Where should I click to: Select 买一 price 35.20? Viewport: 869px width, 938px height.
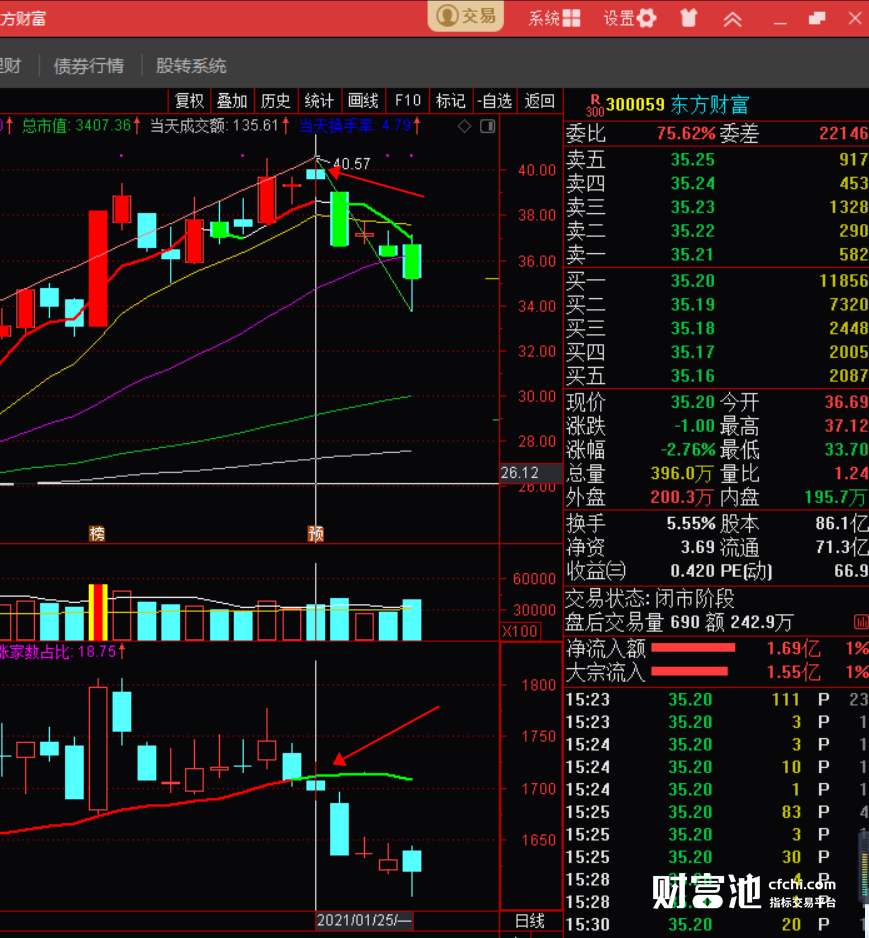[693, 281]
